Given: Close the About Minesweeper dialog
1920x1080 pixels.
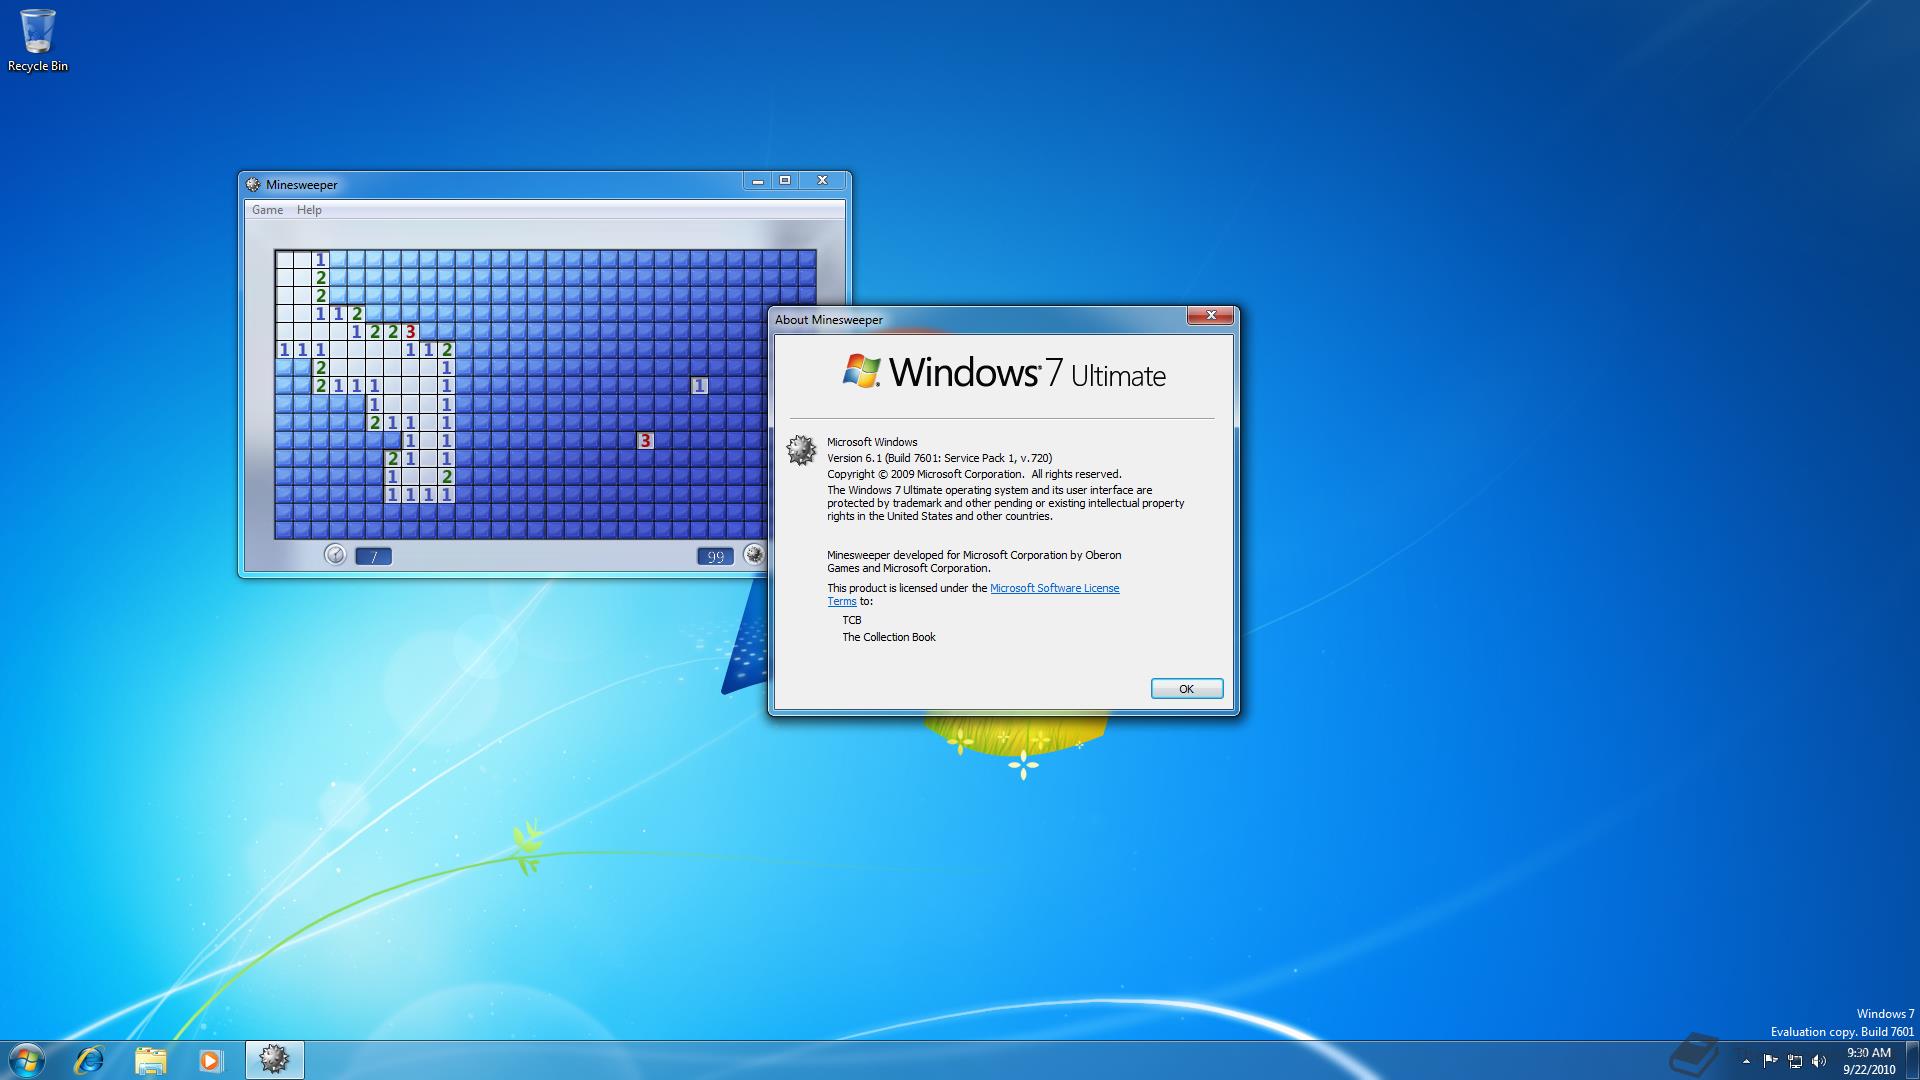Looking at the screenshot, I should pyautogui.click(x=1211, y=316).
